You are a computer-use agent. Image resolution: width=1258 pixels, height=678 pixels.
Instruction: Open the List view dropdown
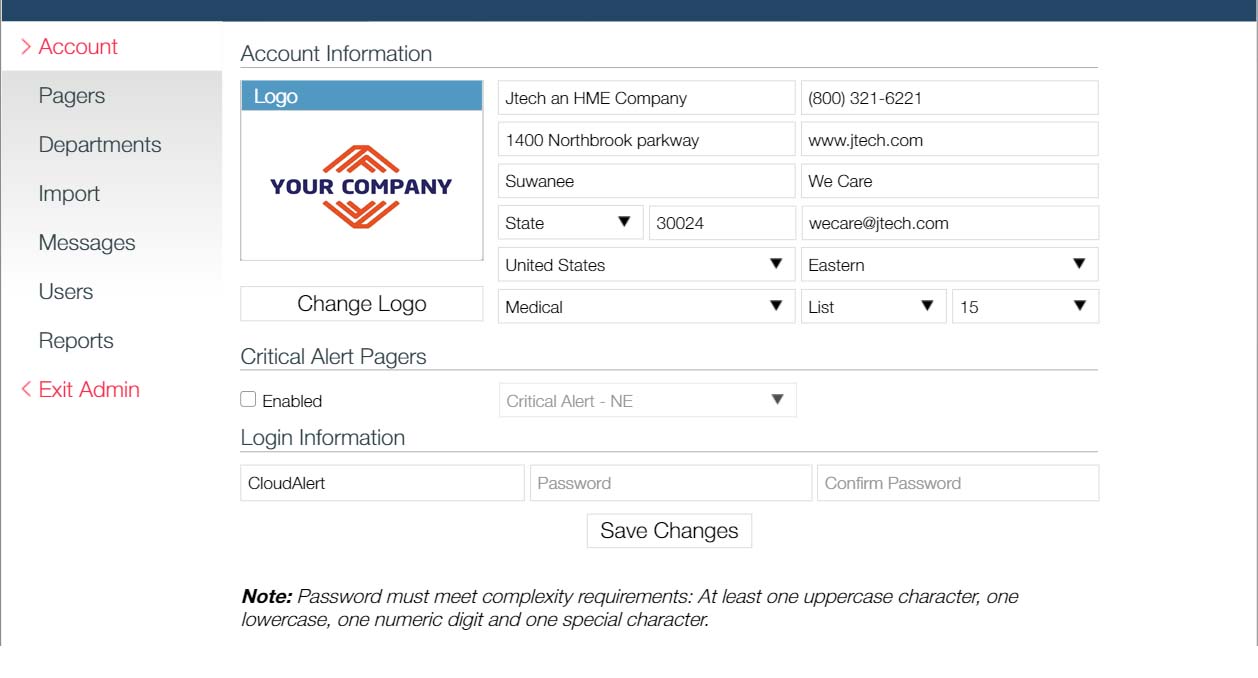coord(872,307)
